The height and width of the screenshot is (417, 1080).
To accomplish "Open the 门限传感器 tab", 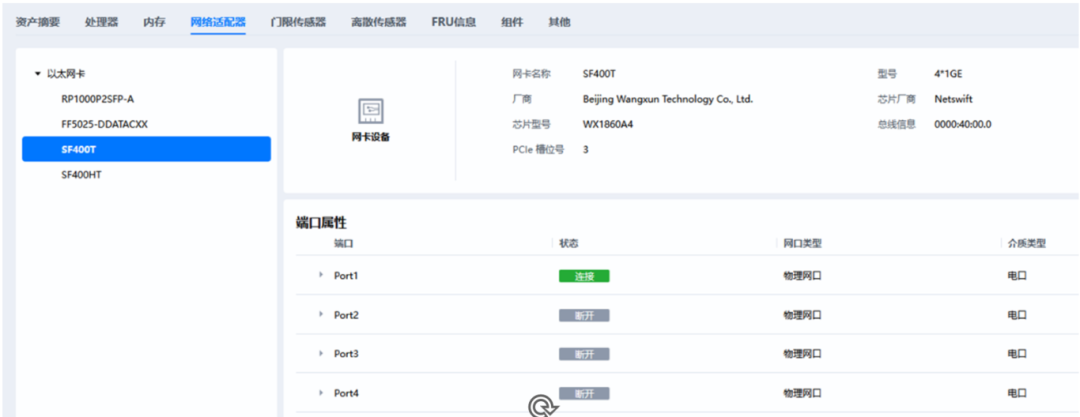I will 298,22.
